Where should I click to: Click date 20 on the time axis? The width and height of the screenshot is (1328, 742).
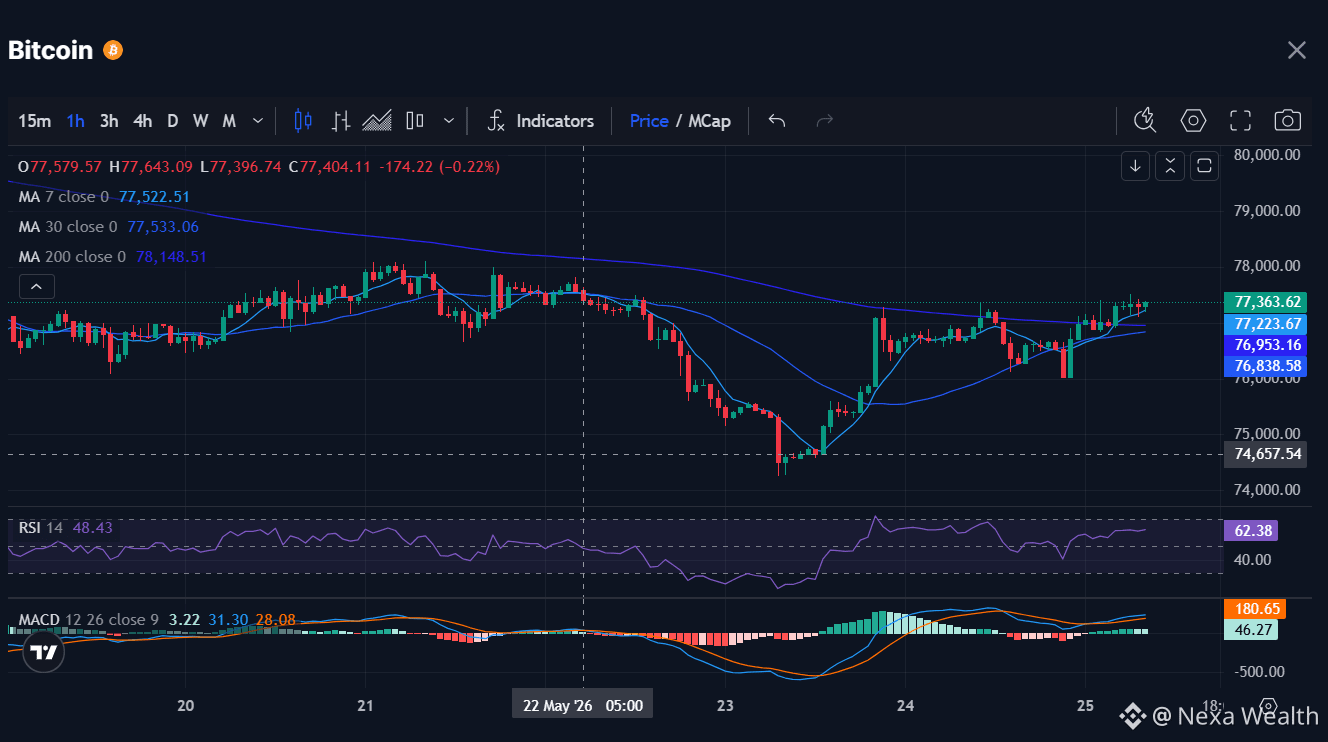pos(185,706)
